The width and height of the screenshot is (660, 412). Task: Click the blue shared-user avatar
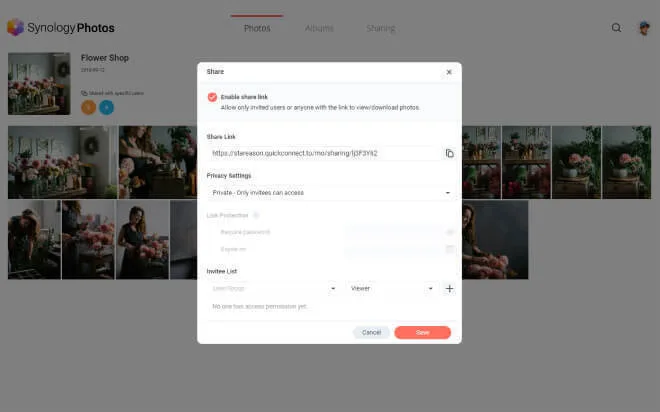(x=106, y=107)
